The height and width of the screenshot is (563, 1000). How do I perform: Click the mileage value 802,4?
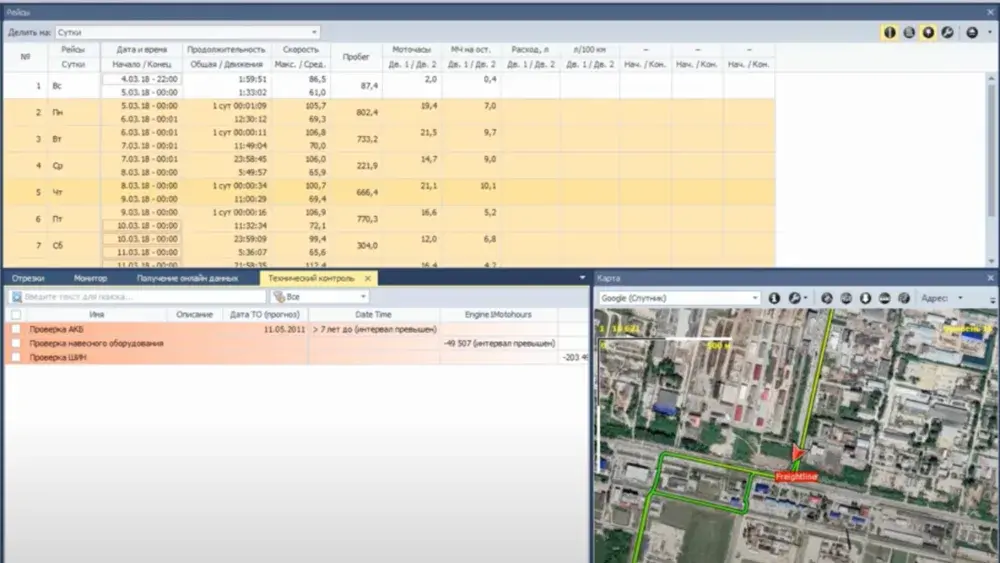(x=367, y=112)
